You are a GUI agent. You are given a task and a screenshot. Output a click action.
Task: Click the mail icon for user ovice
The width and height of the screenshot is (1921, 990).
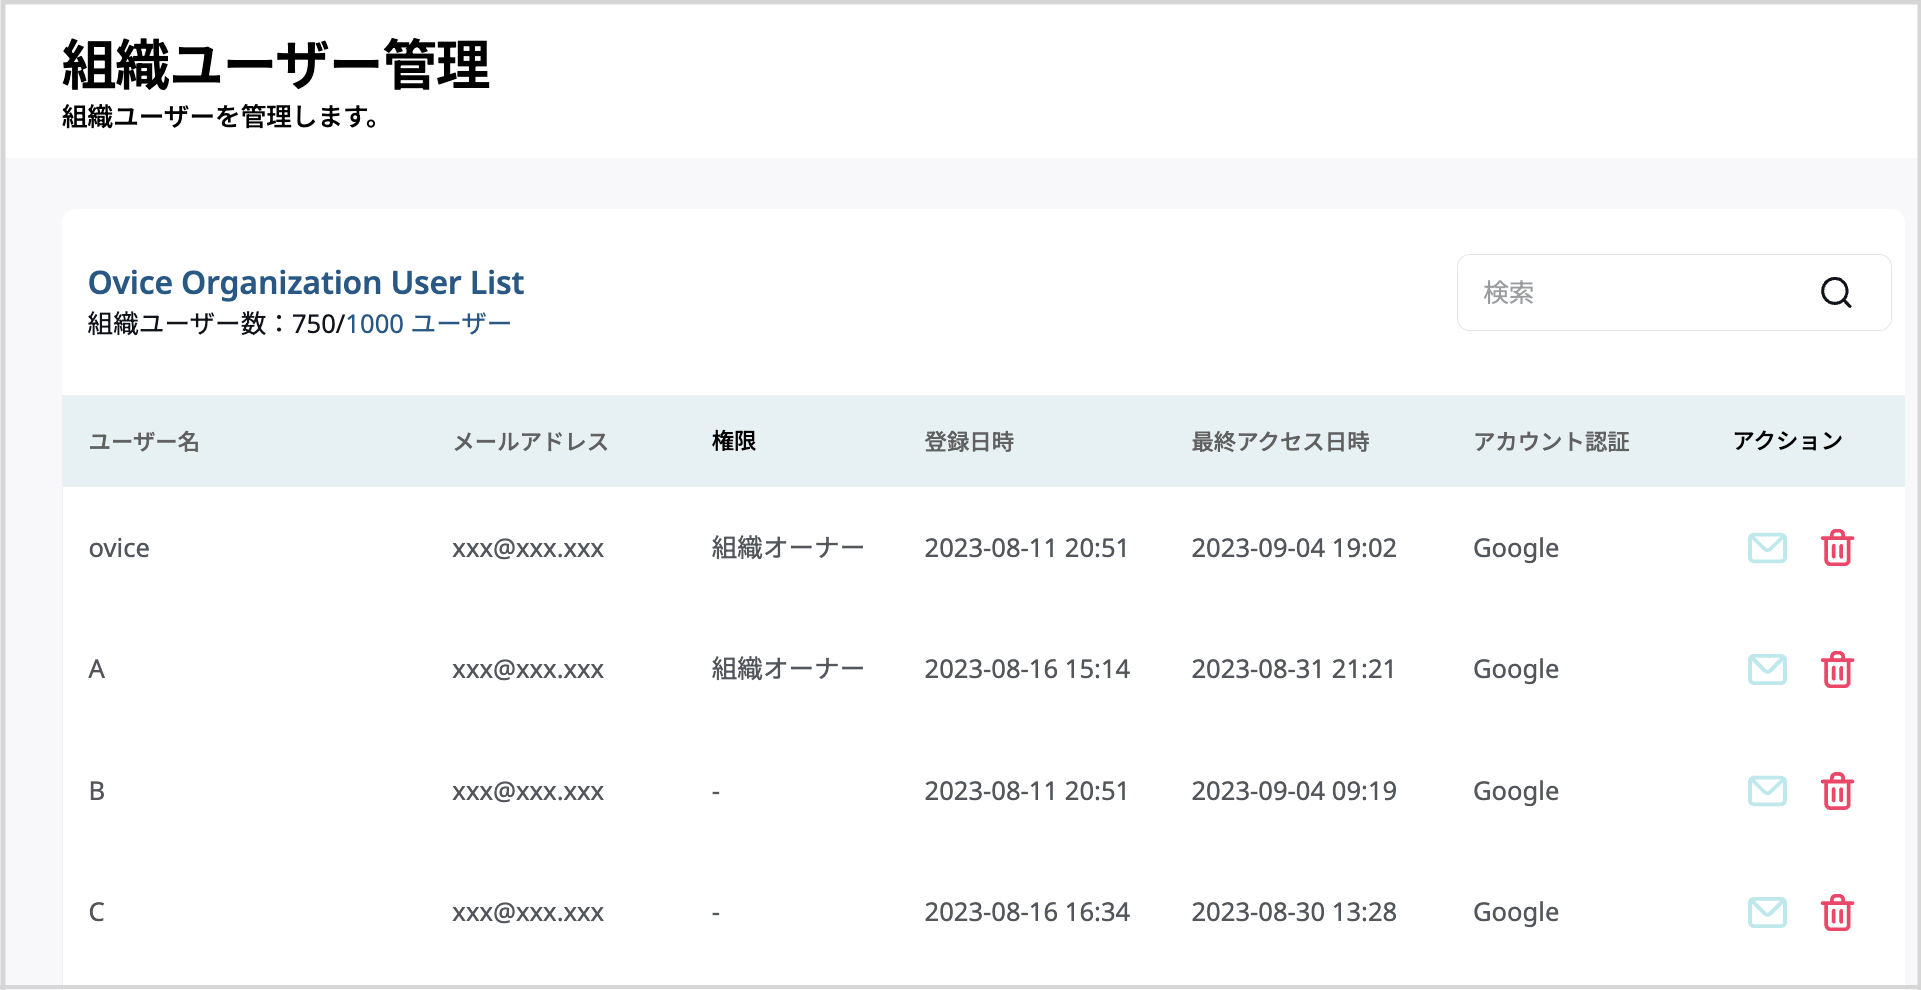[1766, 548]
